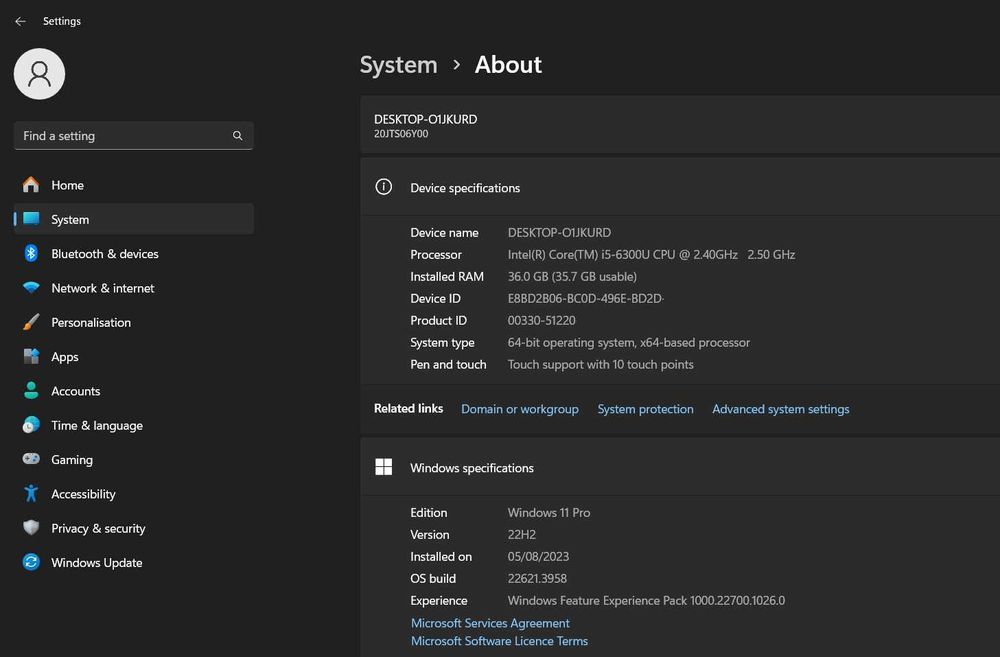Open Gaming settings page

tap(72, 460)
